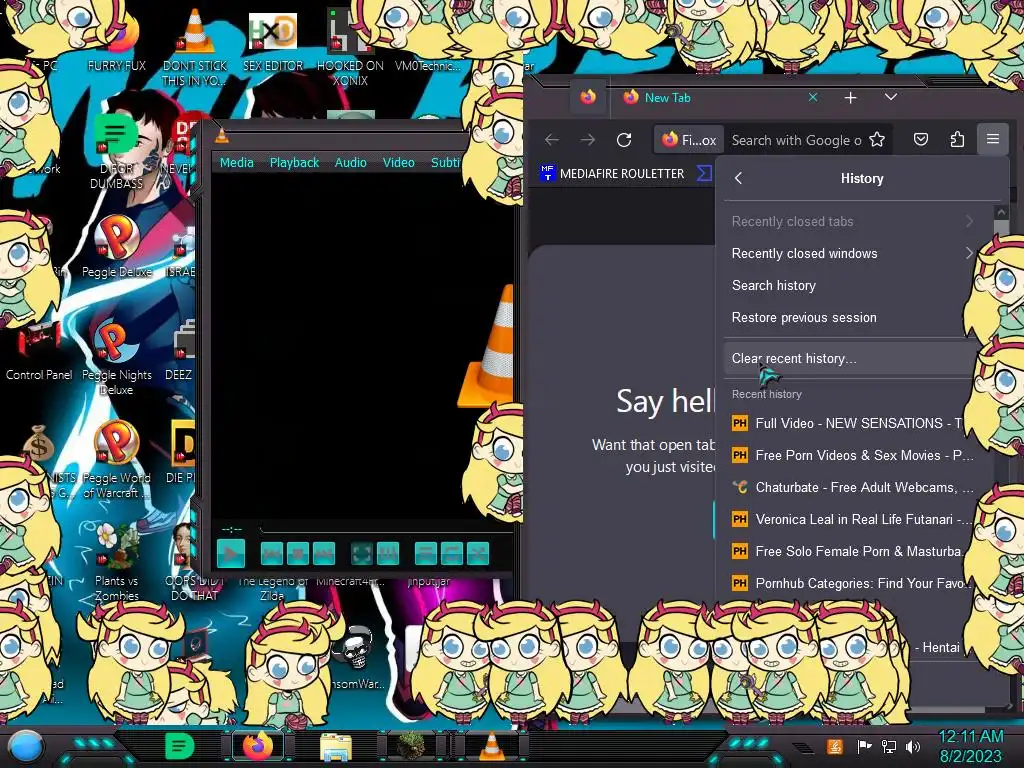
Task: Open the volume speaker tray icon
Action: (x=913, y=746)
